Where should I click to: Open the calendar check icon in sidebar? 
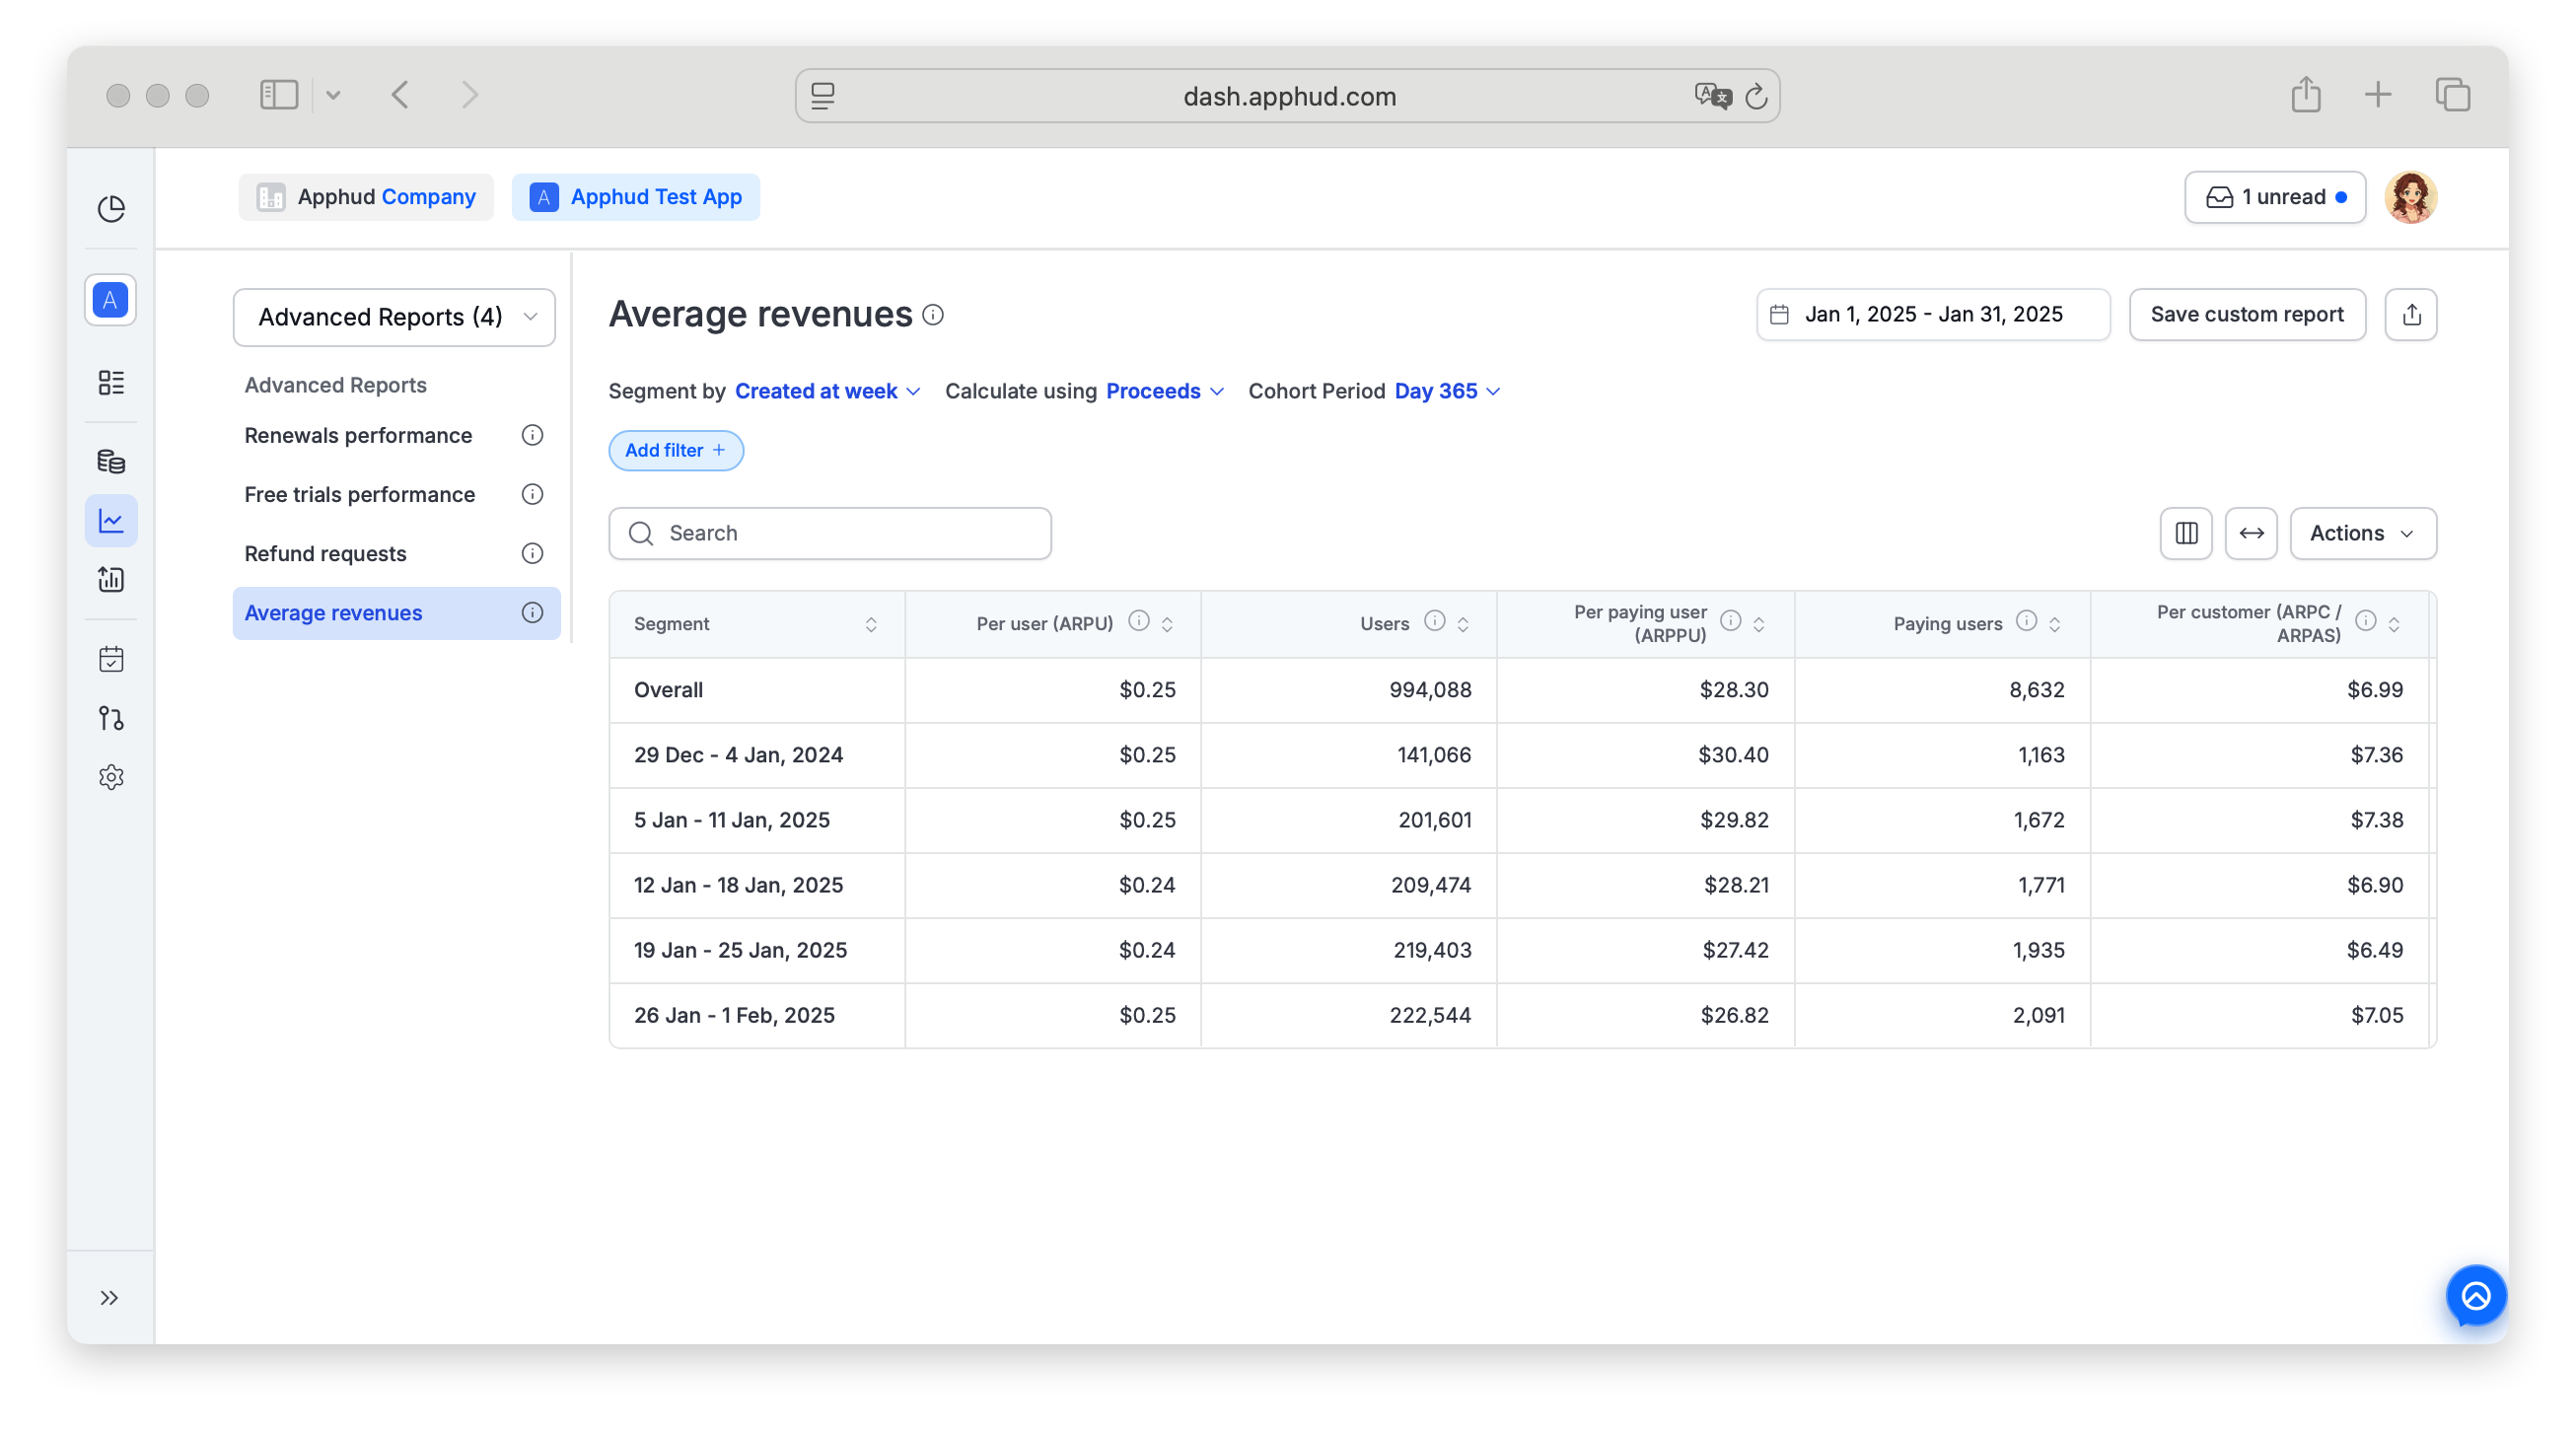click(111, 659)
